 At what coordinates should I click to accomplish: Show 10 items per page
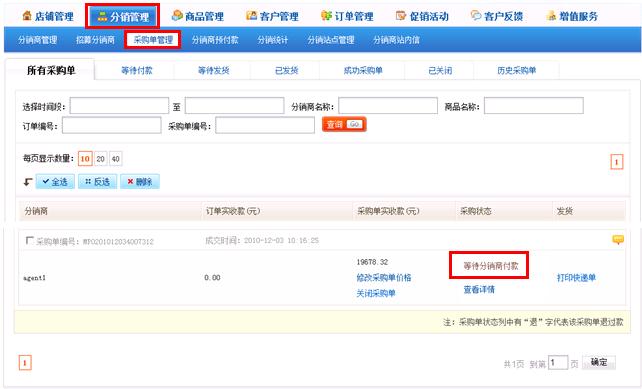[x=85, y=159]
